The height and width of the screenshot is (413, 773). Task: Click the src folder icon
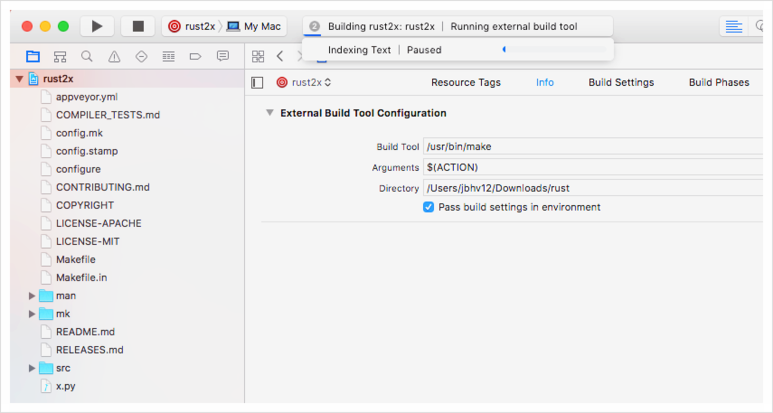[x=46, y=368]
